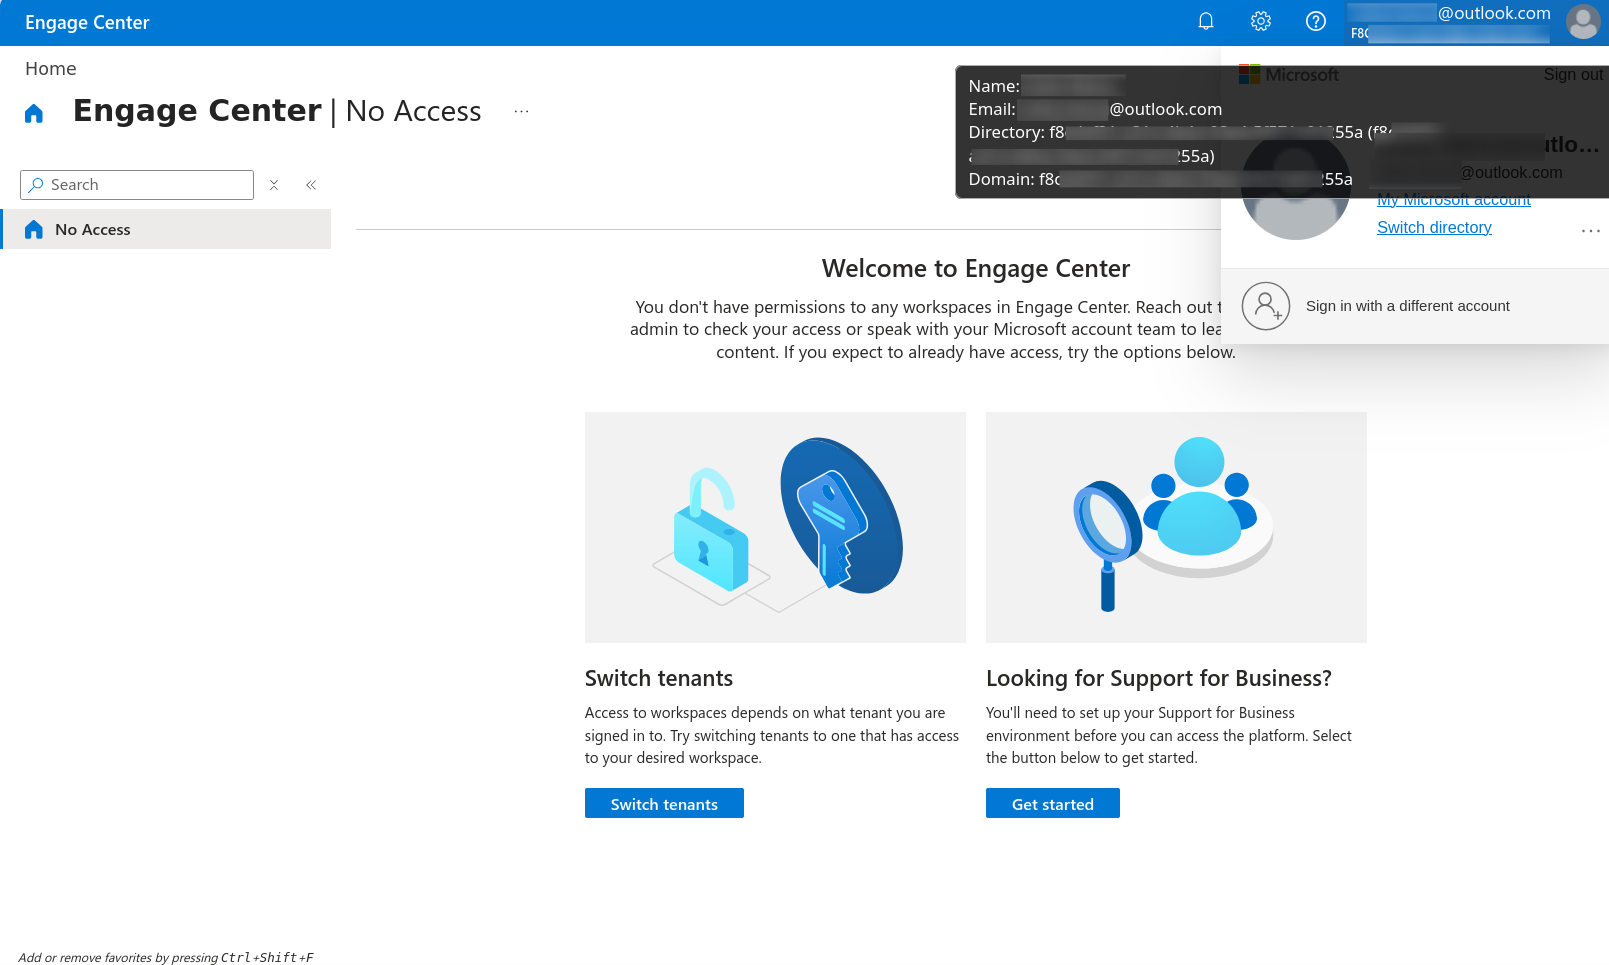The image size is (1609, 965).
Task: Click the Looking for Support for Business heading
Action: tap(1159, 678)
